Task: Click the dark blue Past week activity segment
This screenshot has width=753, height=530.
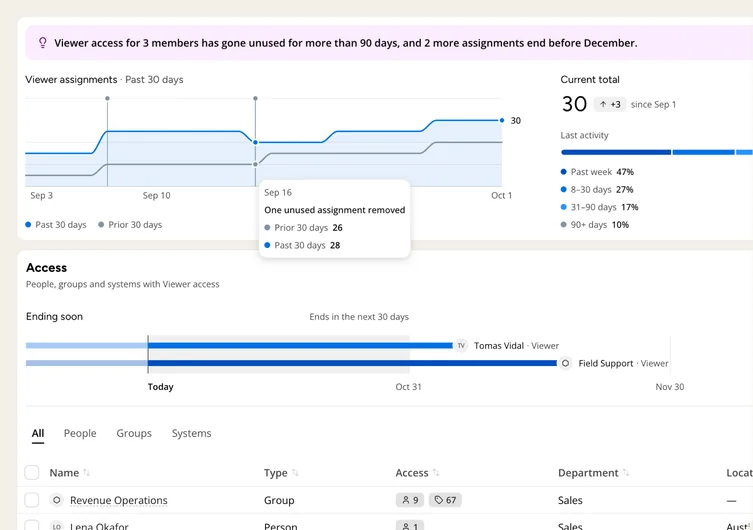Action: [x=616, y=152]
